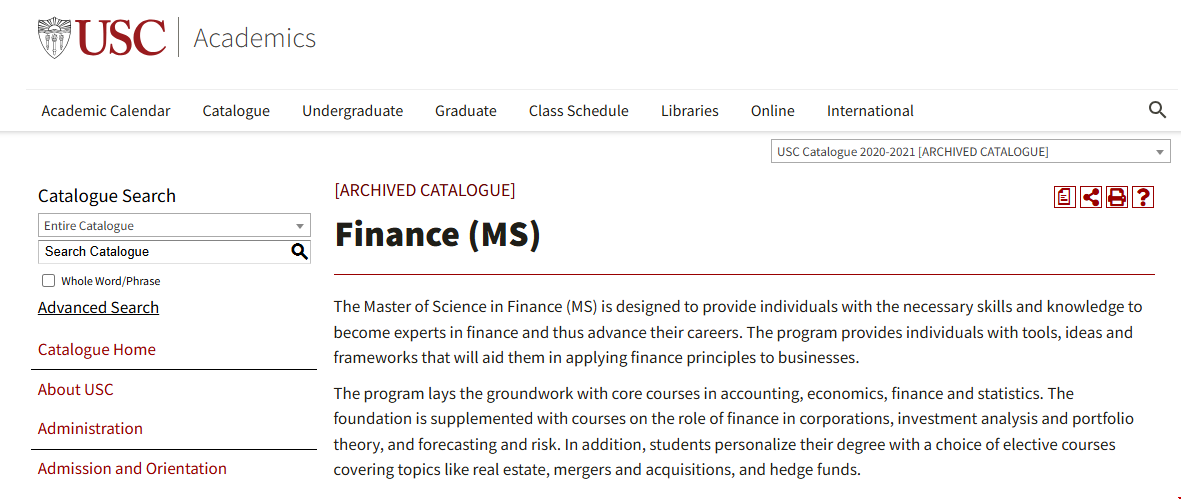
Task: Go to Class Schedule
Action: coord(579,111)
